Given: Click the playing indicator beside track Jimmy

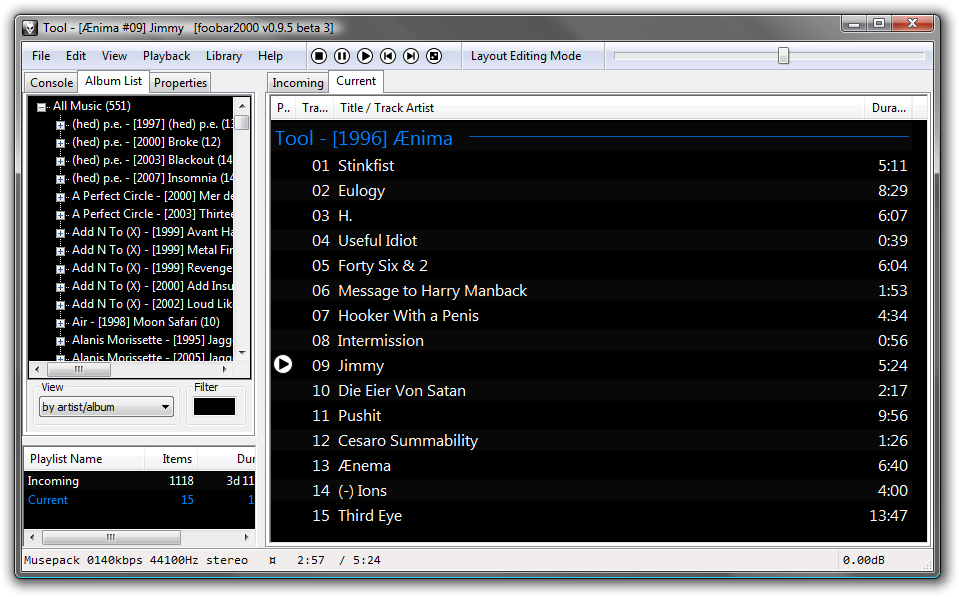Looking at the screenshot, I should click(283, 365).
